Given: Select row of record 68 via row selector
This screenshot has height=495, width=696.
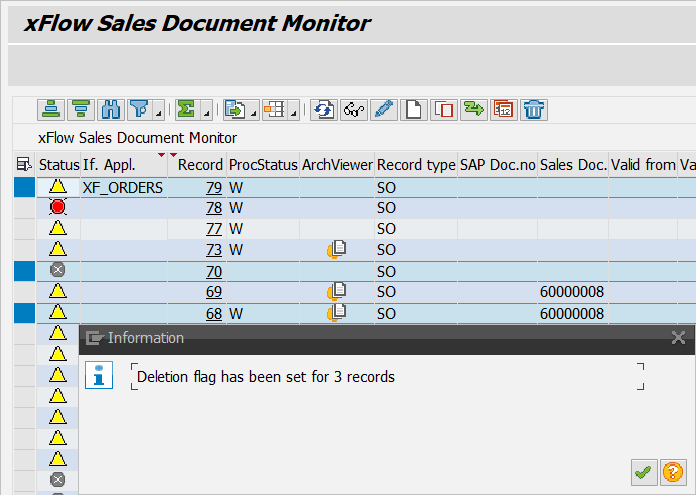Looking at the screenshot, I should pyautogui.click(x=24, y=313).
